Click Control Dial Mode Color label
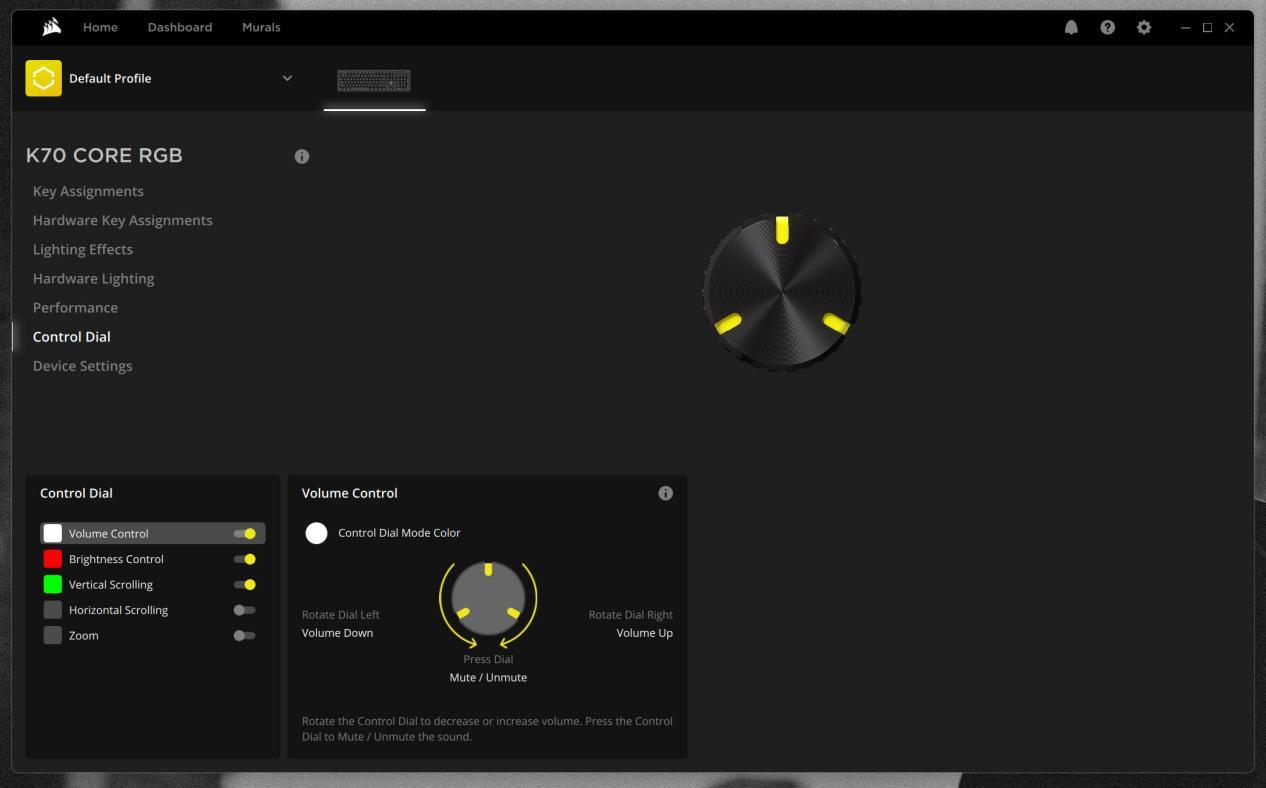The height and width of the screenshot is (788, 1266). pos(399,533)
